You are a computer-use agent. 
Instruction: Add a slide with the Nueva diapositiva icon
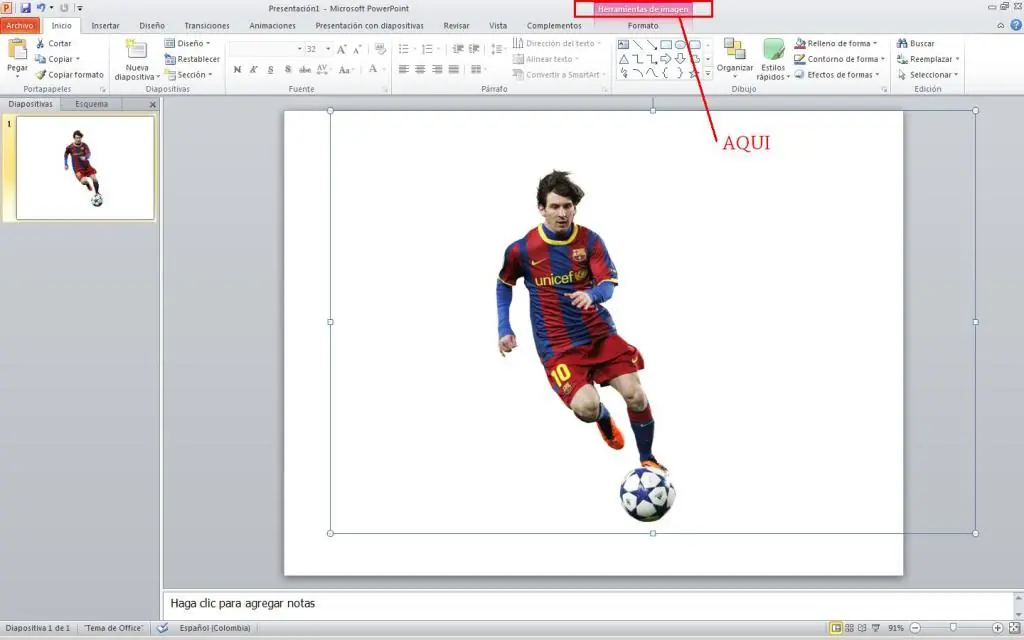[x=136, y=50]
